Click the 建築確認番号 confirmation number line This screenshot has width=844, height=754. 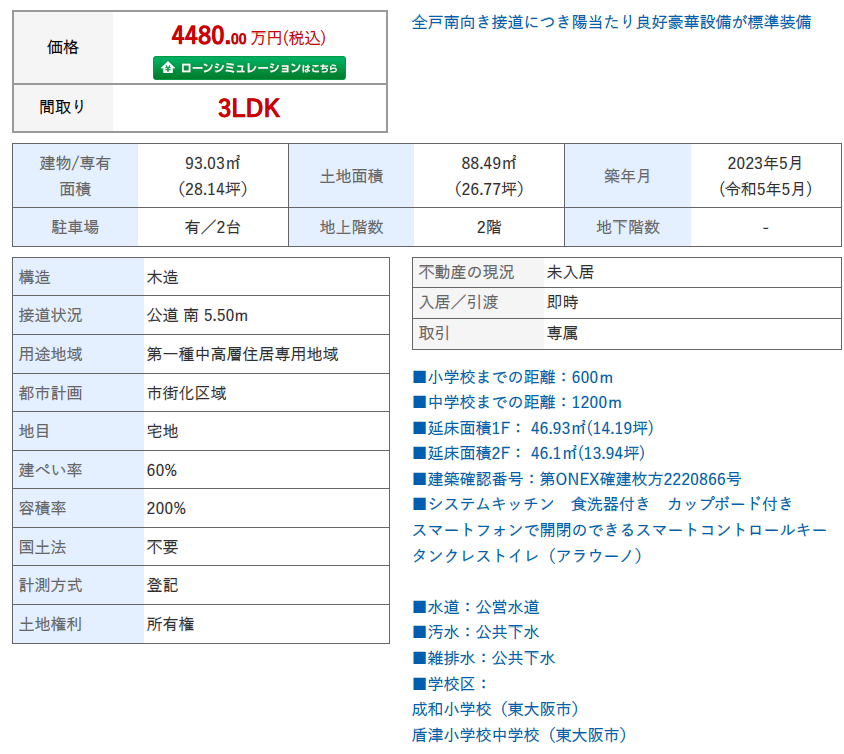point(577,479)
